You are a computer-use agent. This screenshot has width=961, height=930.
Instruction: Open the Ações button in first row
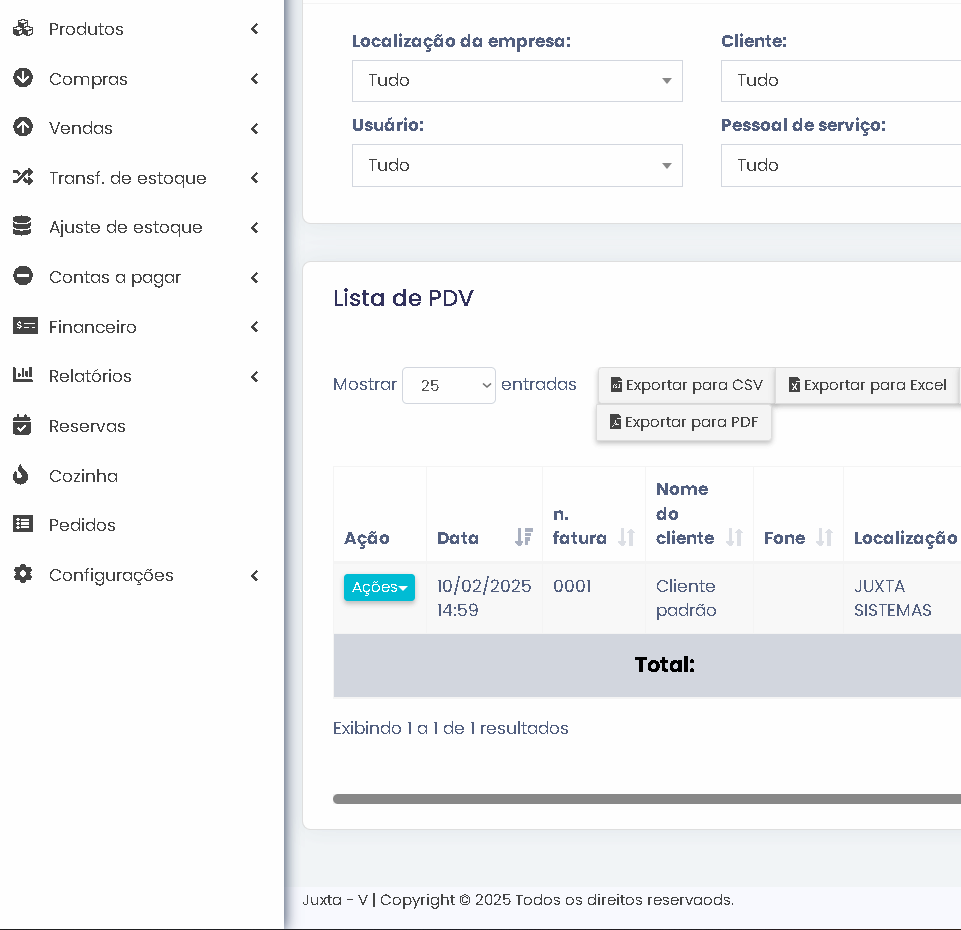(379, 588)
